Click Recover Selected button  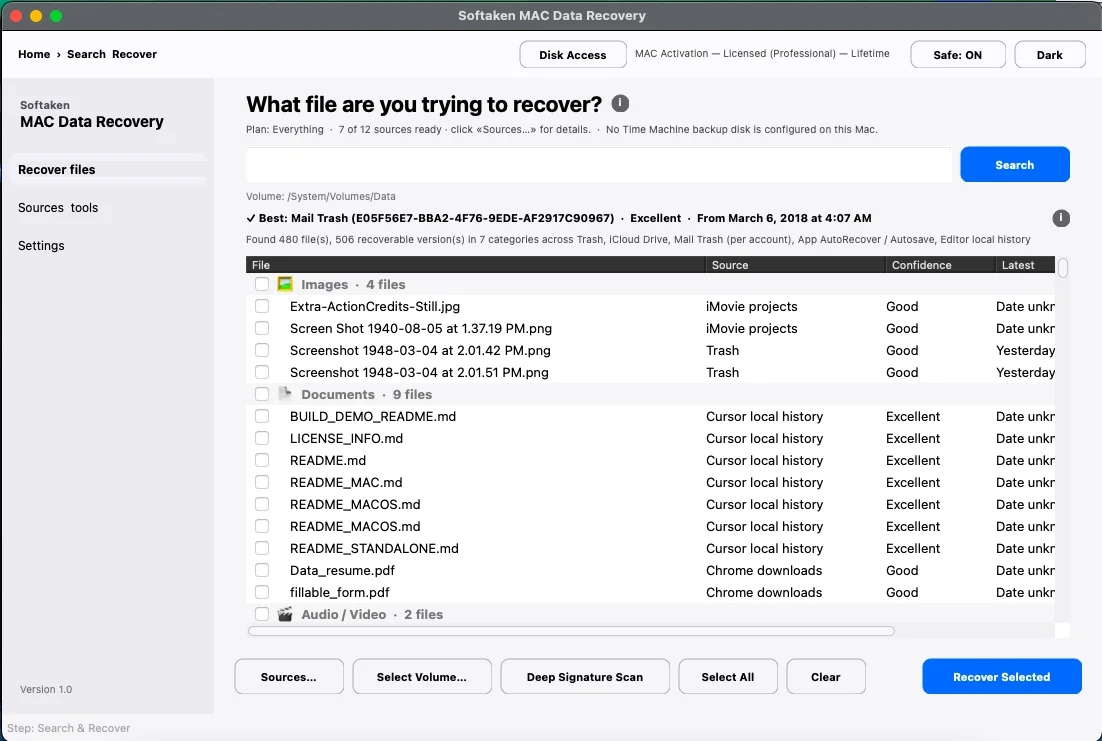pyautogui.click(x=1001, y=676)
